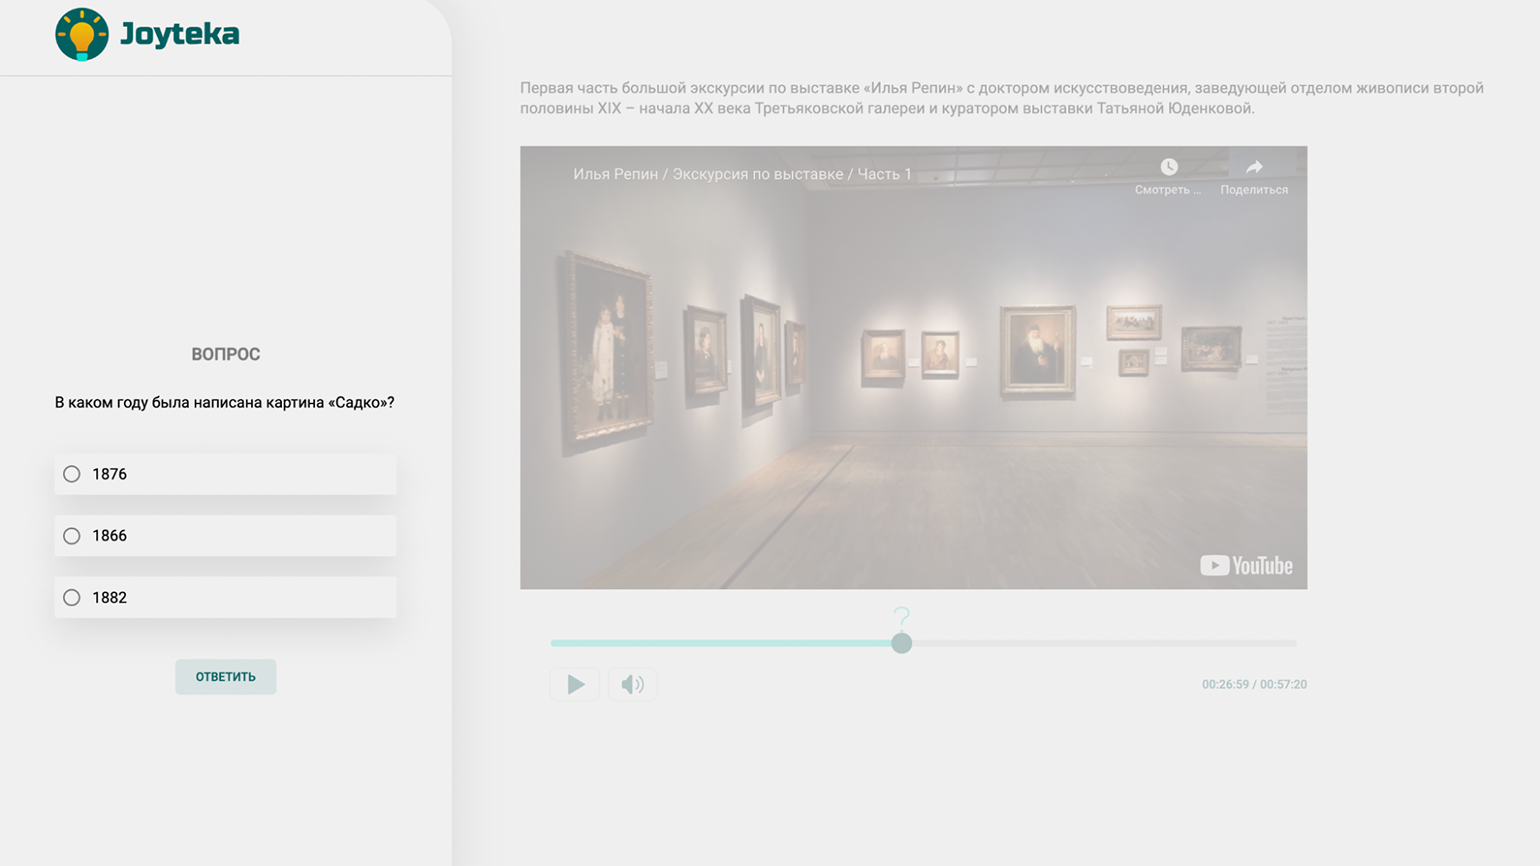Open the YouTube logo link
This screenshot has height=866, width=1540.
click(1246, 566)
